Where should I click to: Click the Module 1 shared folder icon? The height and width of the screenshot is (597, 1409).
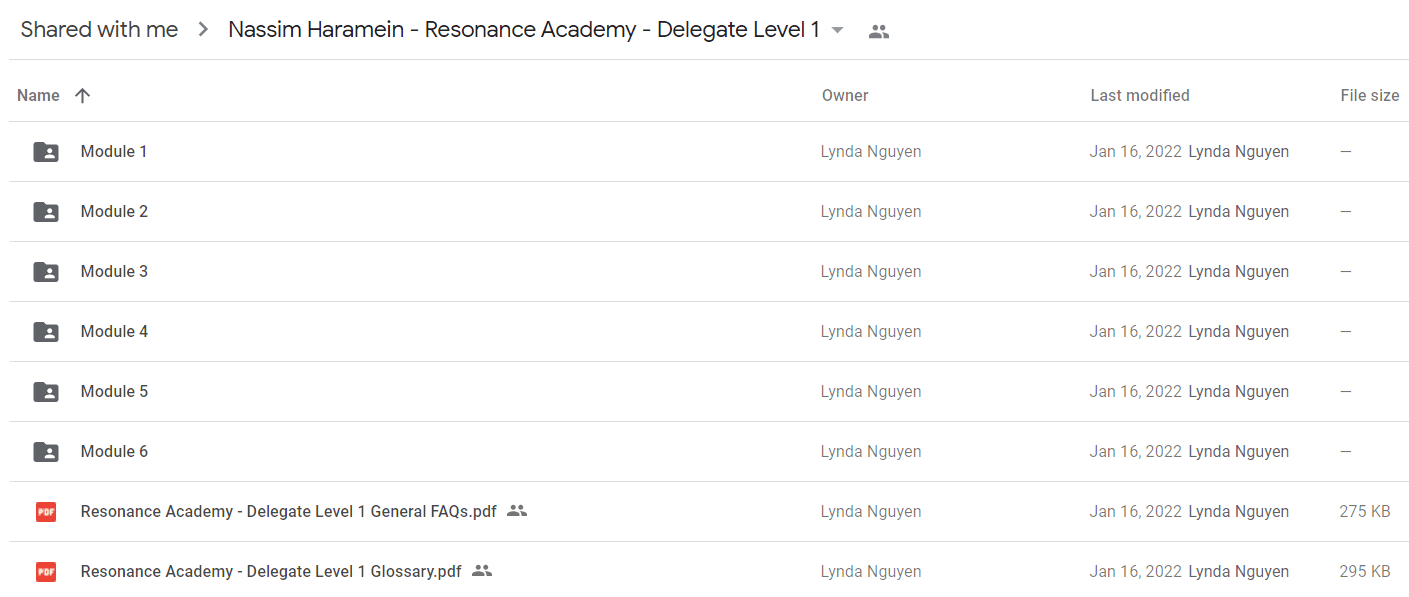(x=46, y=152)
